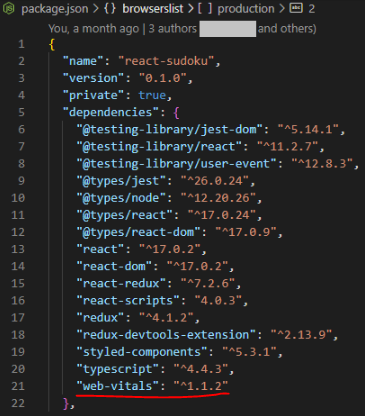Click the opening brace on line 1
This screenshot has width=365, height=416.
(x=52, y=44)
